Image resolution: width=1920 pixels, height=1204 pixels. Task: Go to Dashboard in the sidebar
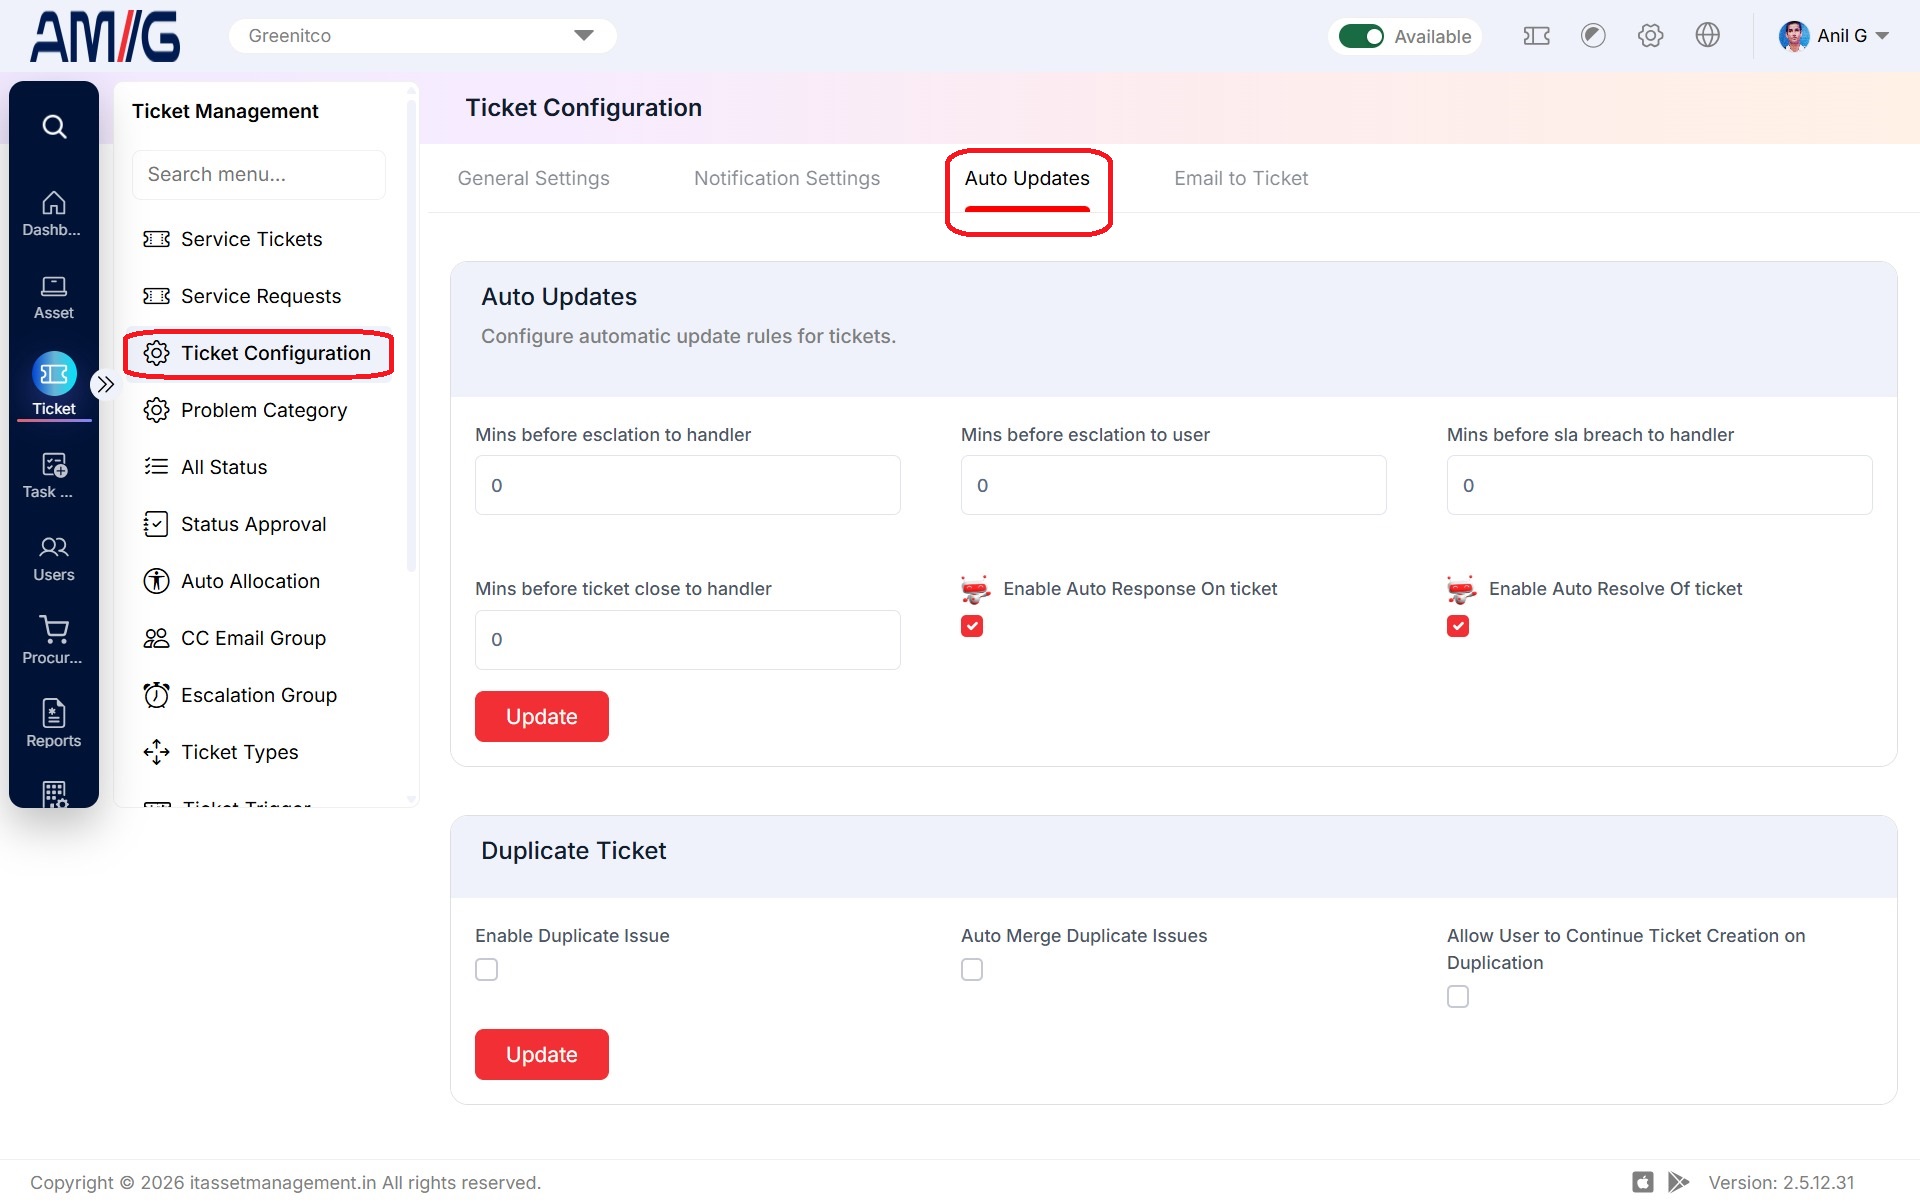pyautogui.click(x=53, y=214)
